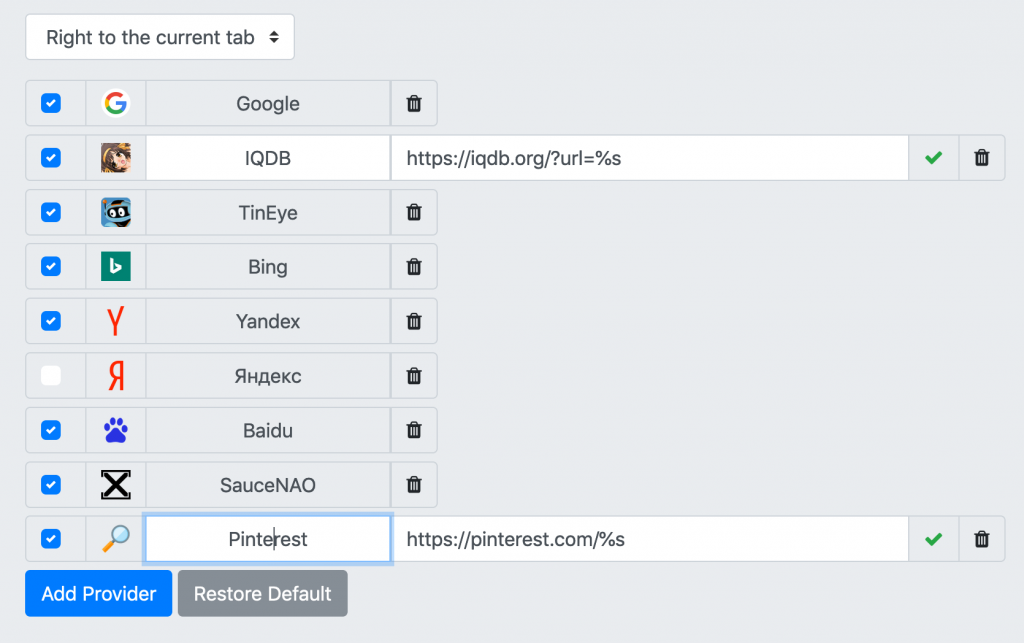Viewport: 1024px width, 643px height.
Task: Enable the unchecked Яндекс provider checkbox
Action: [51, 375]
